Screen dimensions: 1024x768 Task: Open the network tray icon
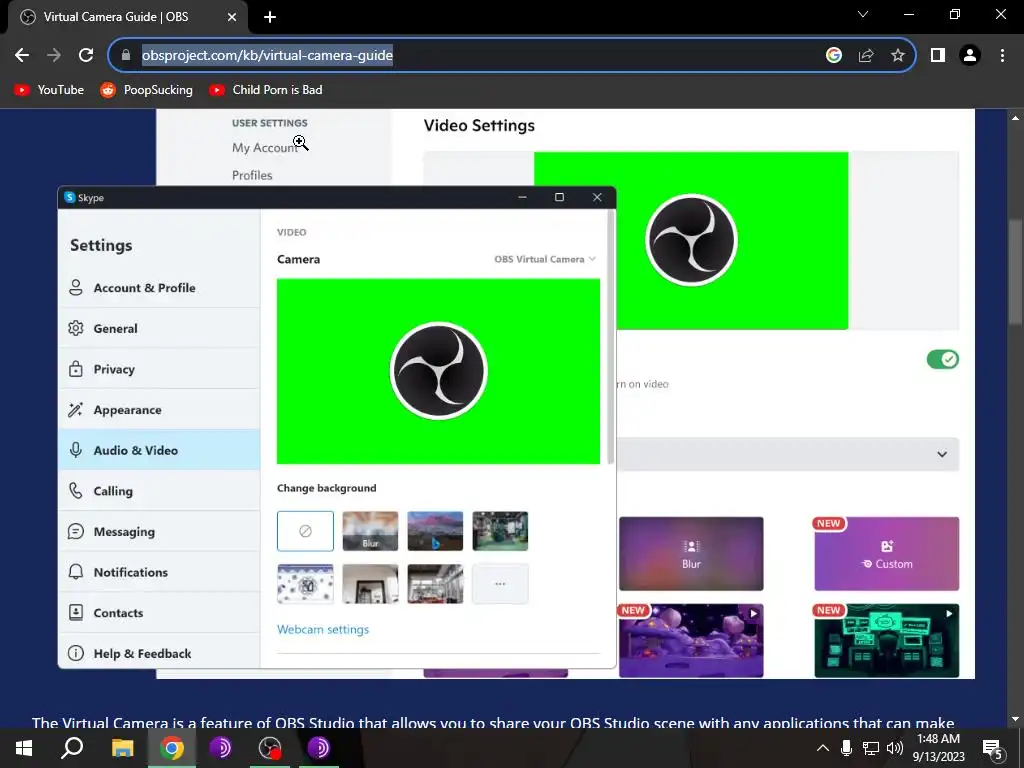871,748
